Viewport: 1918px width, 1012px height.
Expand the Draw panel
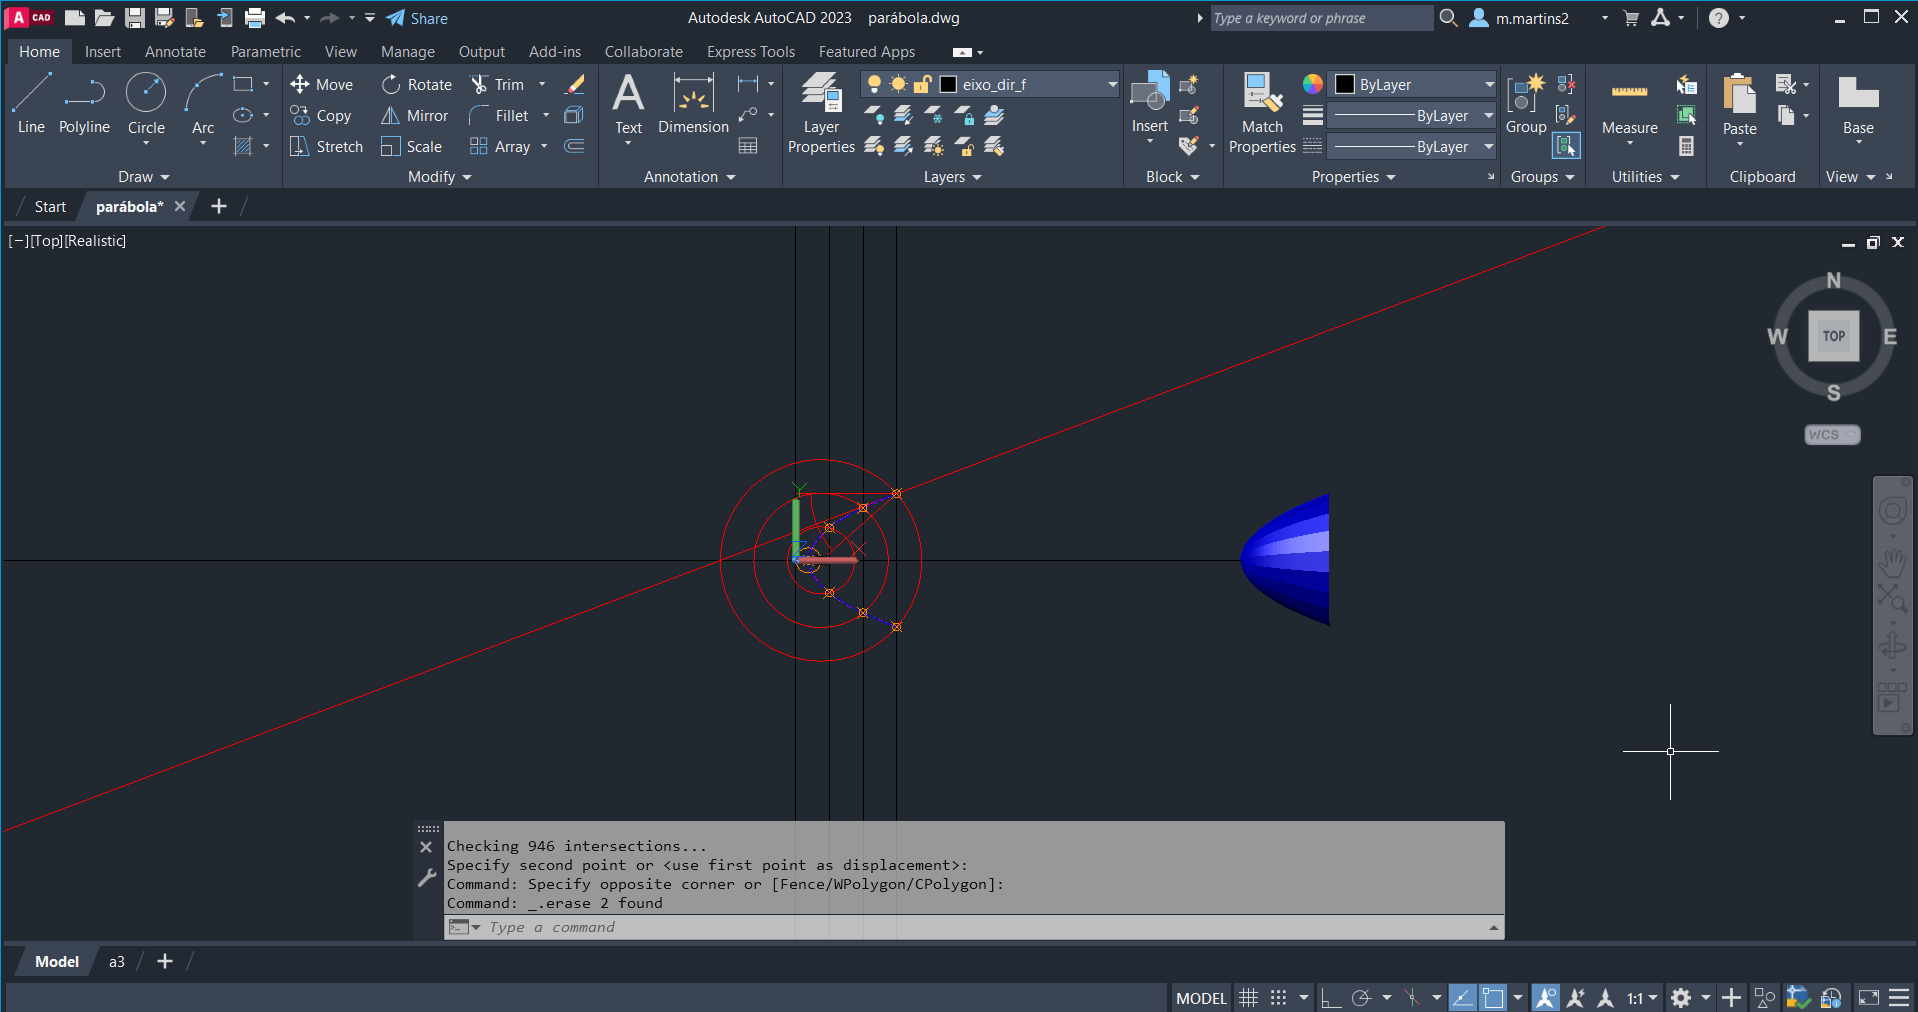coord(143,177)
